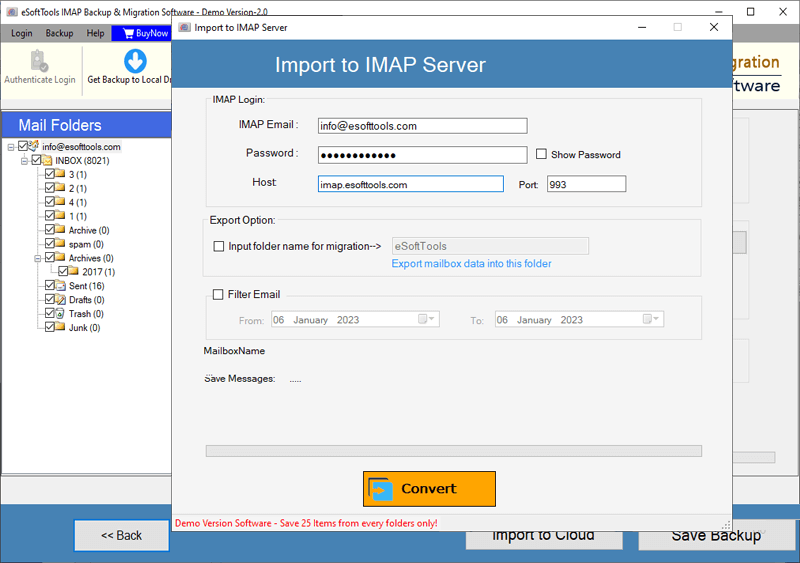
Task: Uncheck the Trash (0) checkbox
Action: 49,313
